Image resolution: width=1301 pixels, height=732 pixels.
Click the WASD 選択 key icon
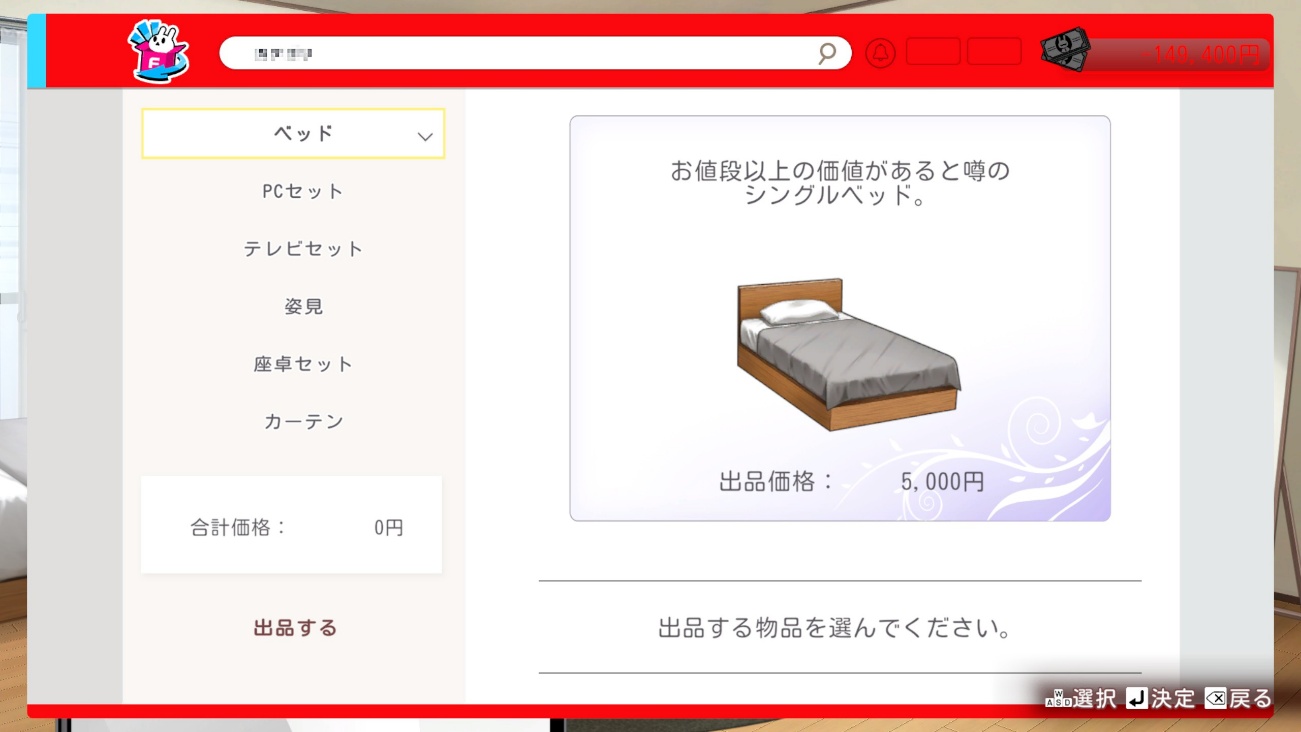coord(1058,698)
